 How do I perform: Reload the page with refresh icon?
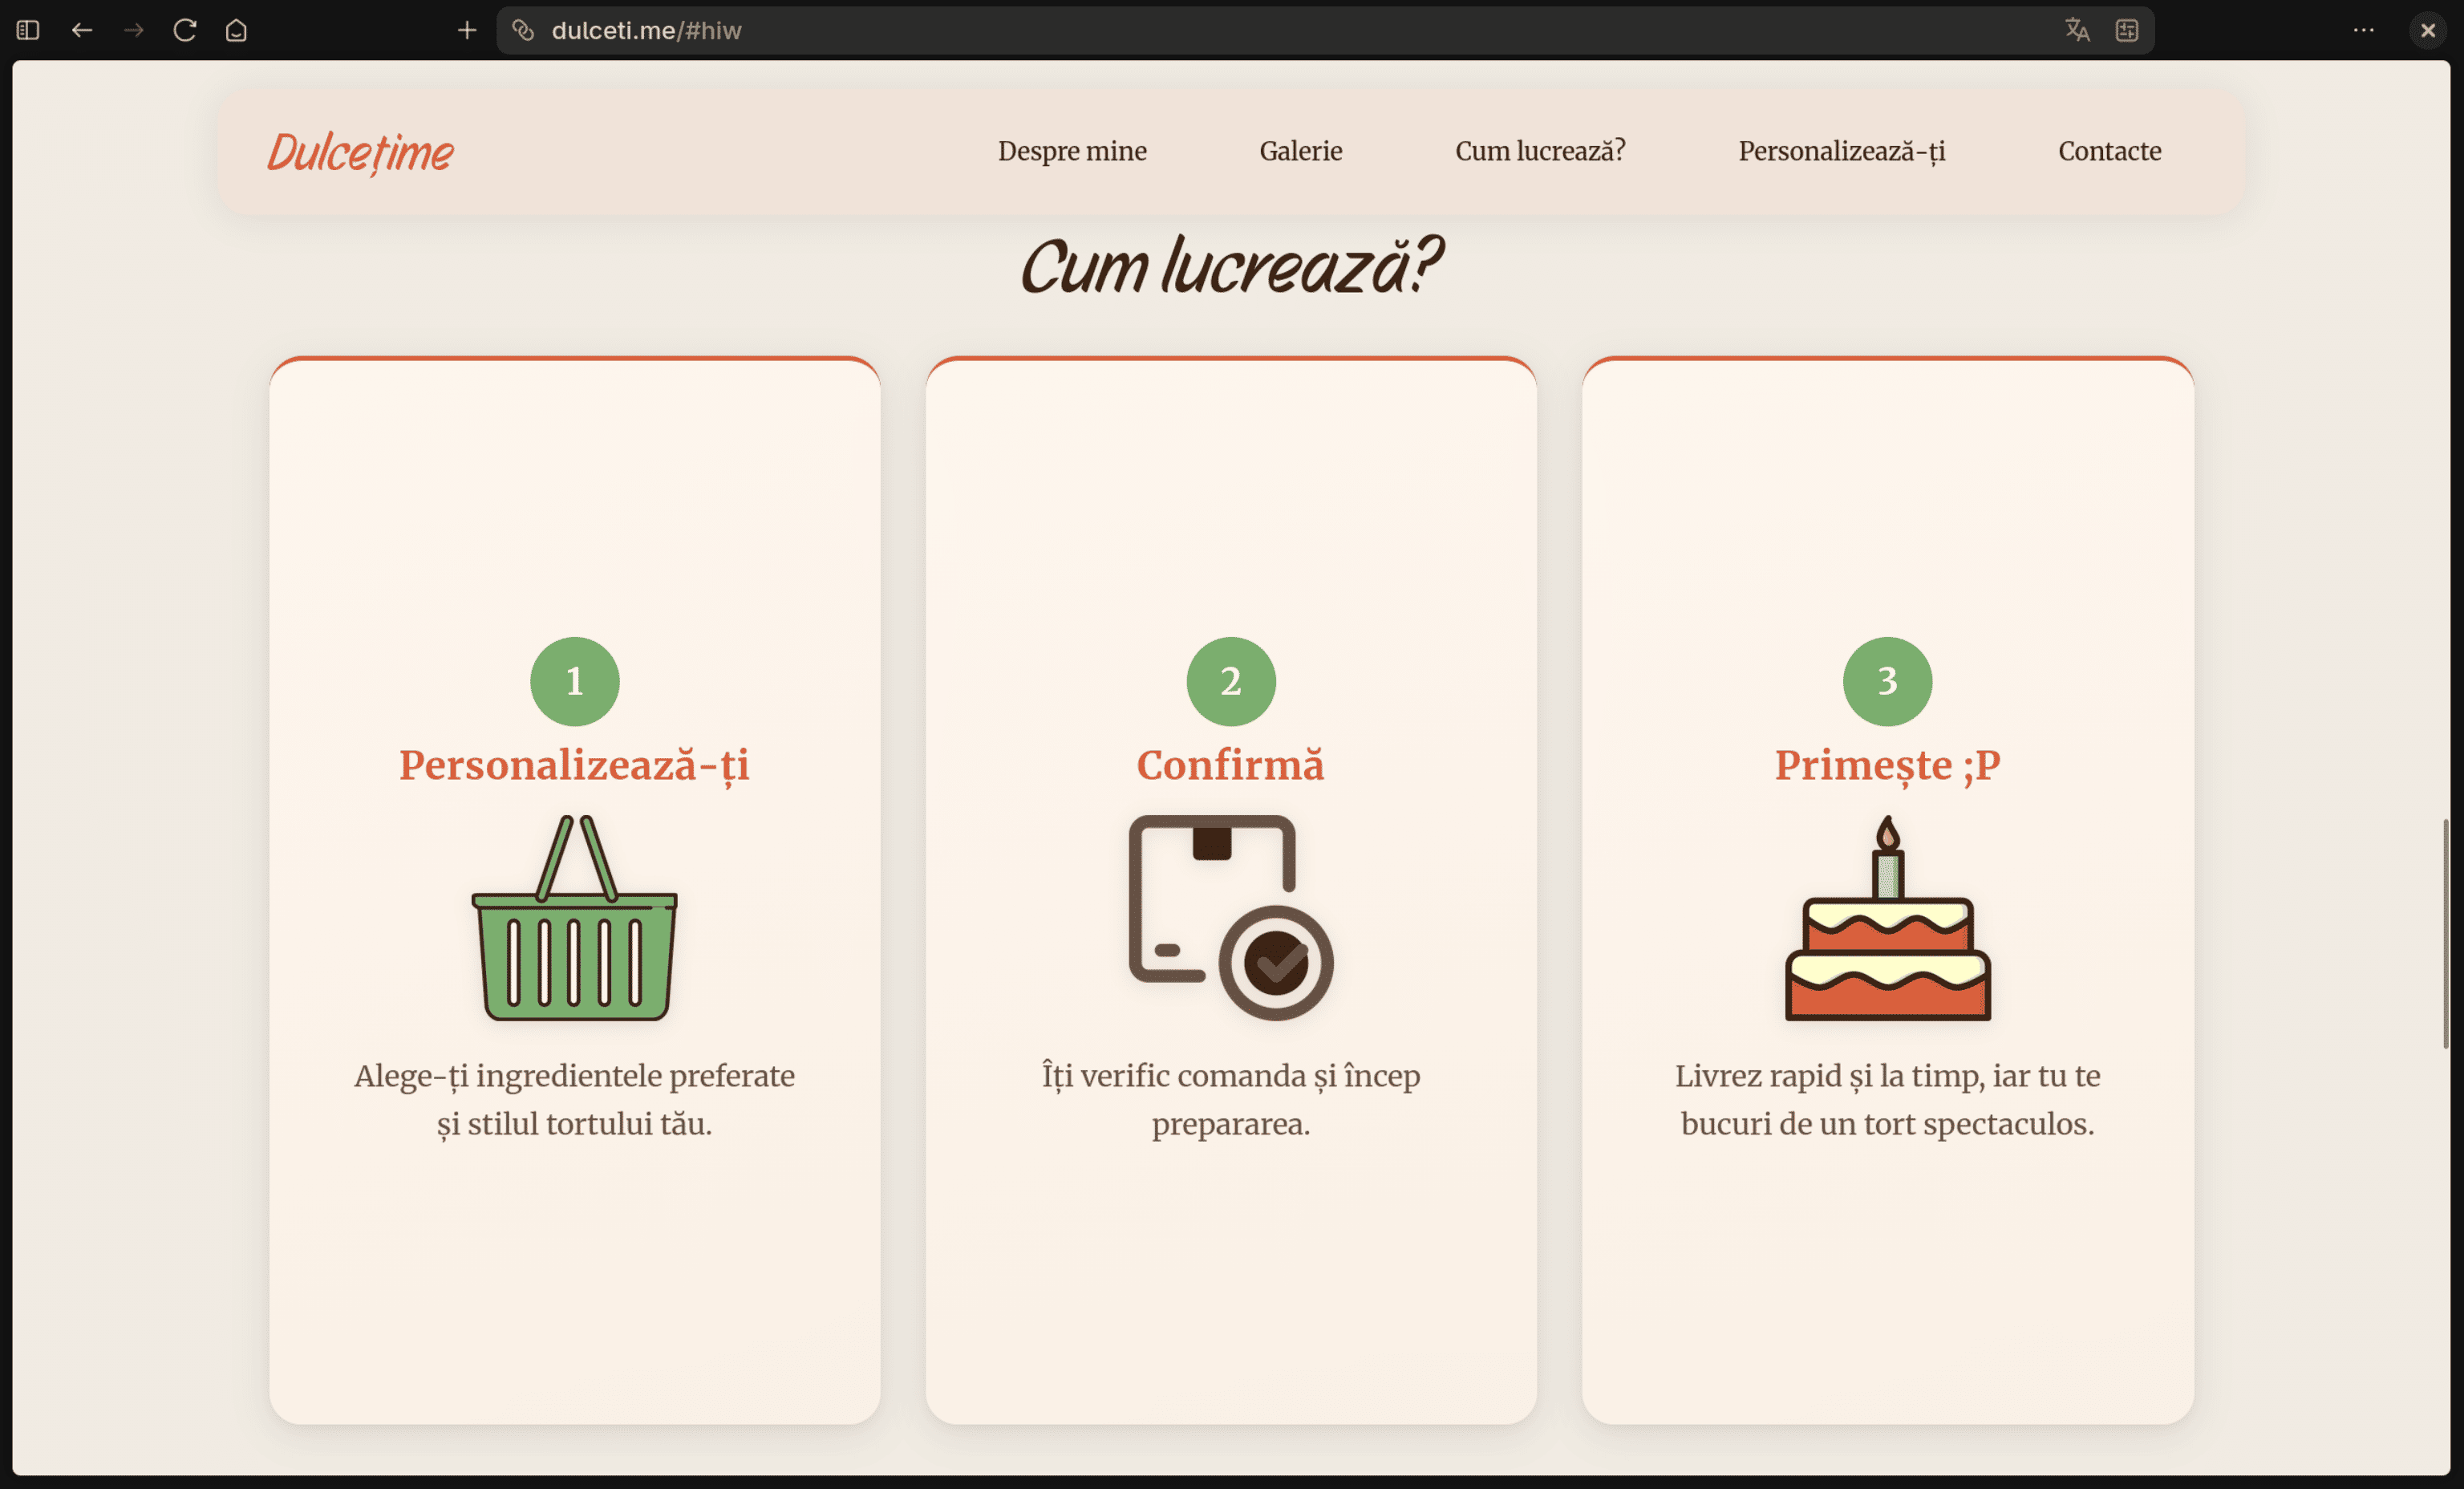(185, 30)
